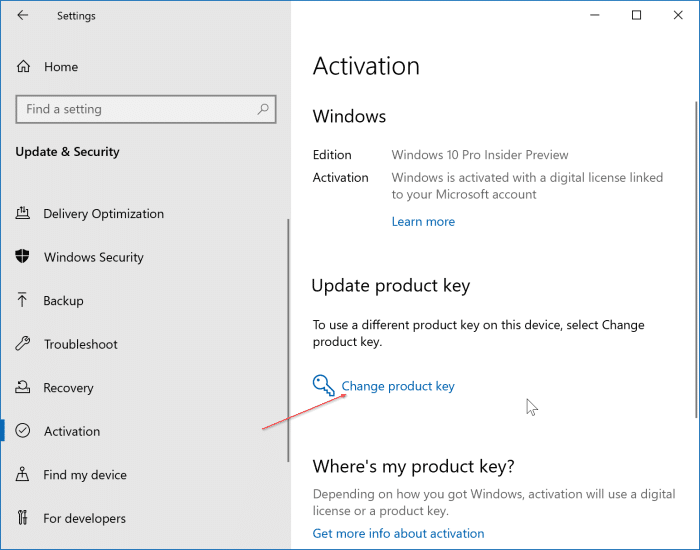Image resolution: width=700 pixels, height=550 pixels.
Task: Open For developers settings
Action: (x=84, y=518)
